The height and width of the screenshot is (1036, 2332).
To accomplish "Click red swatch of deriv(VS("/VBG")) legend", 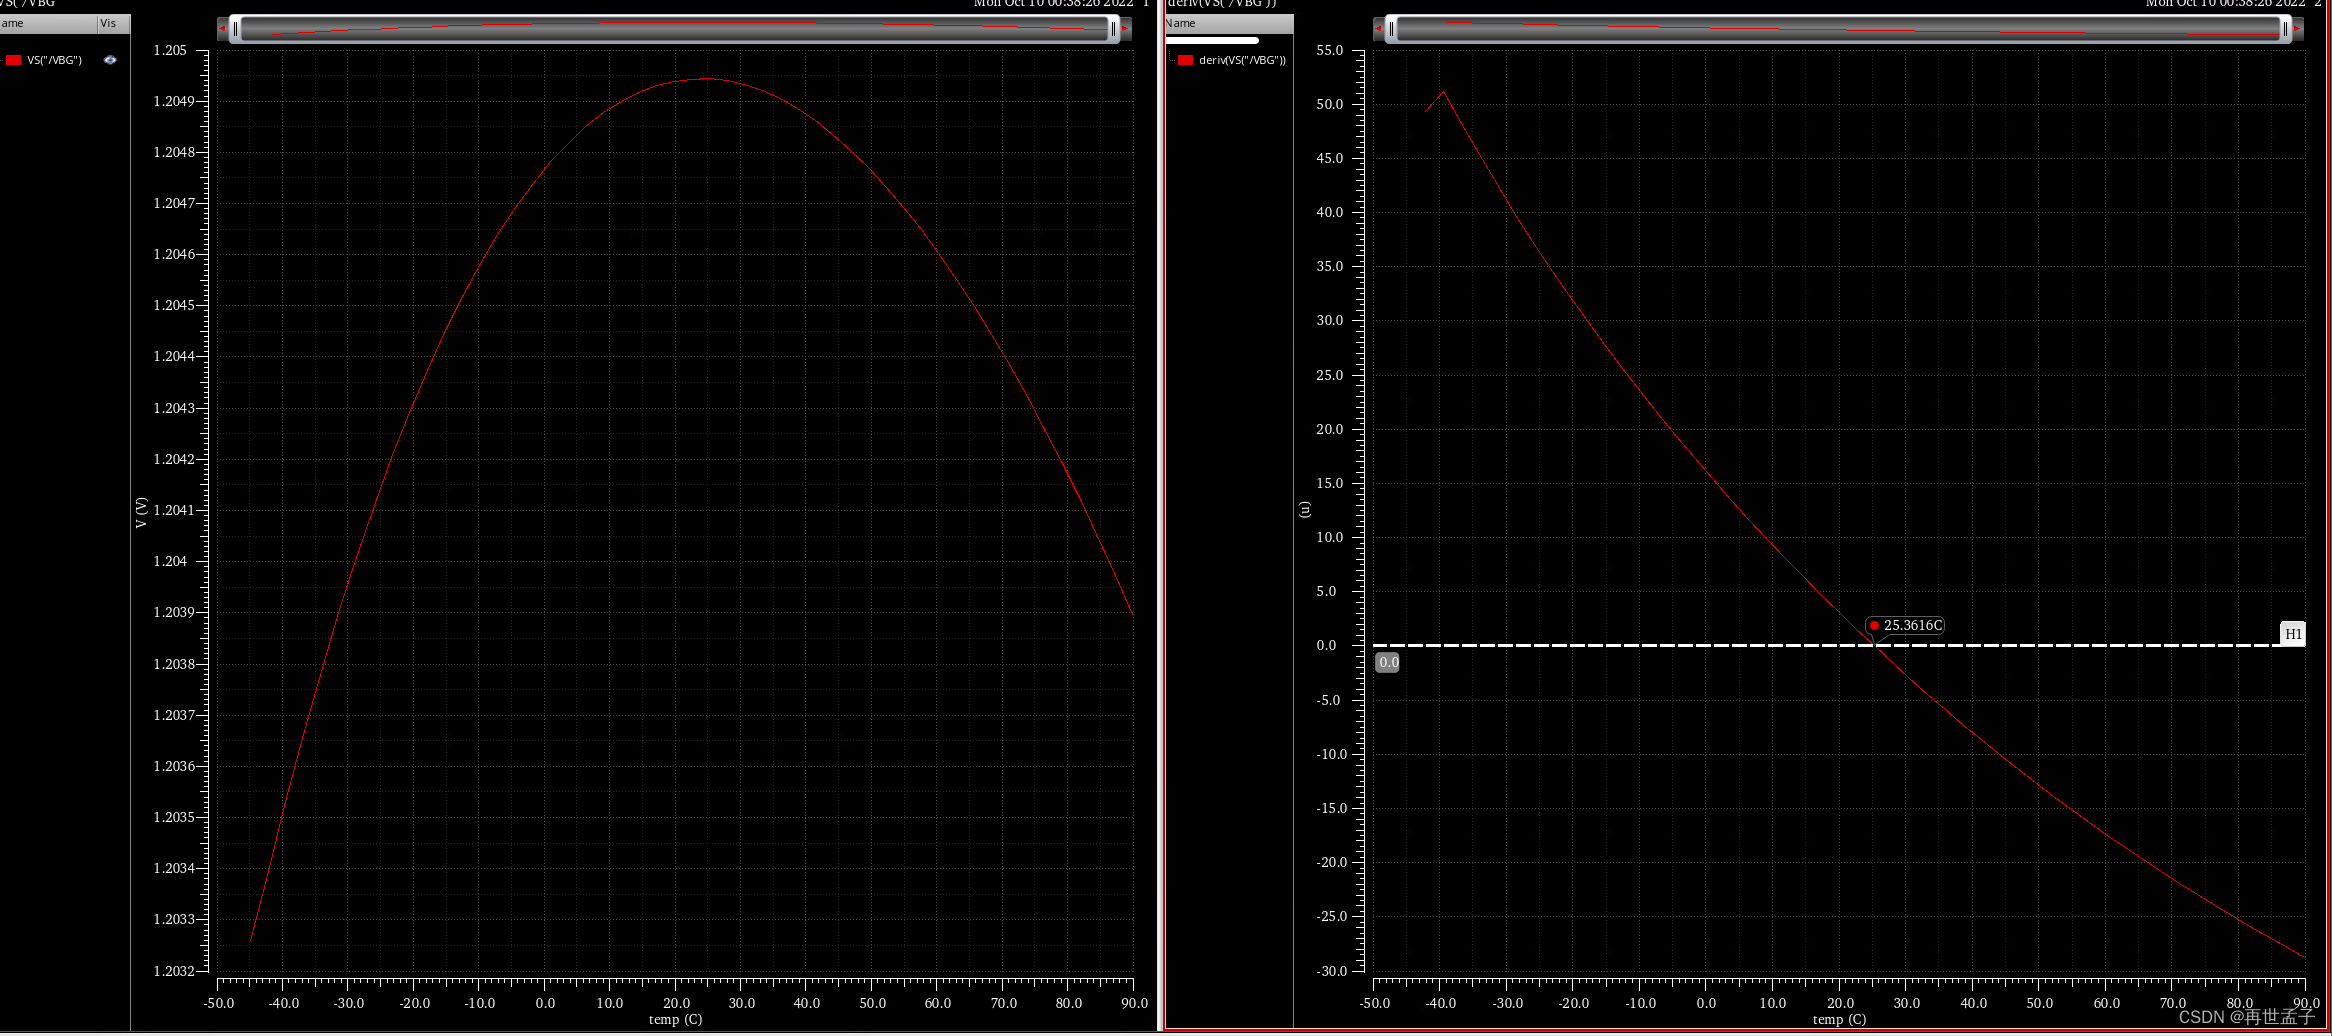I will (x=1185, y=60).
